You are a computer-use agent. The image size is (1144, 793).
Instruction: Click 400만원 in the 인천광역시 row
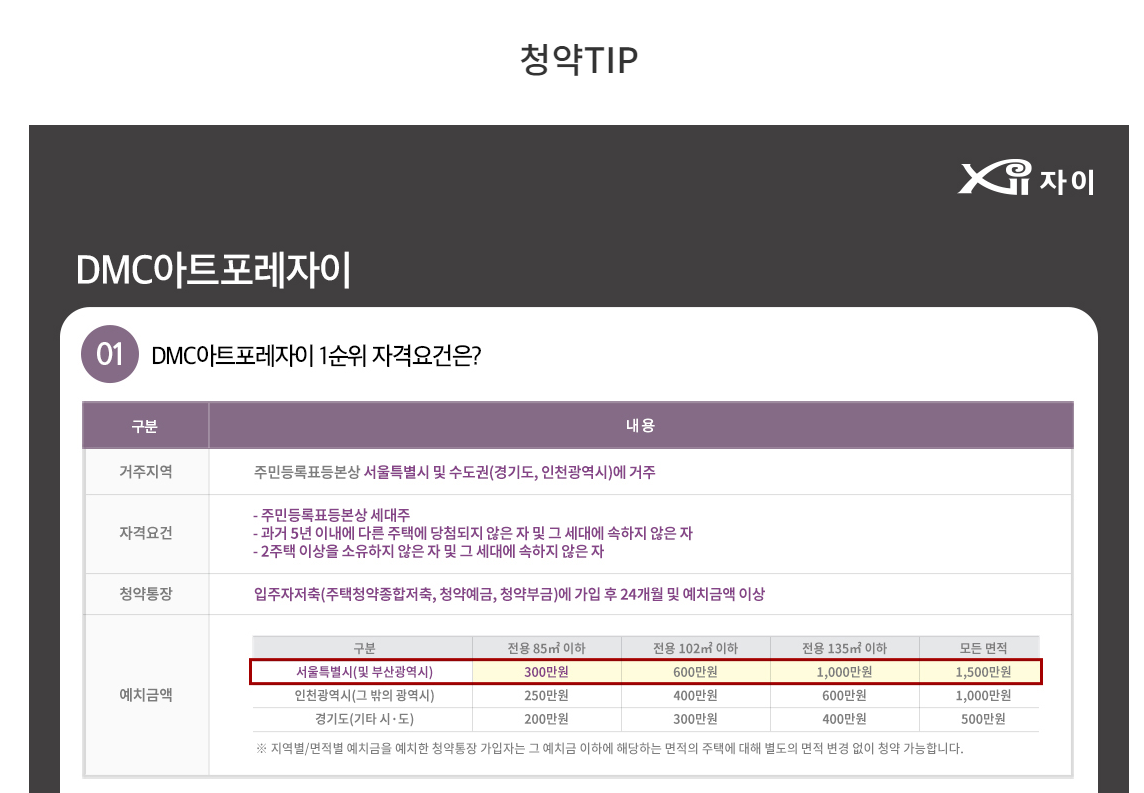695,695
